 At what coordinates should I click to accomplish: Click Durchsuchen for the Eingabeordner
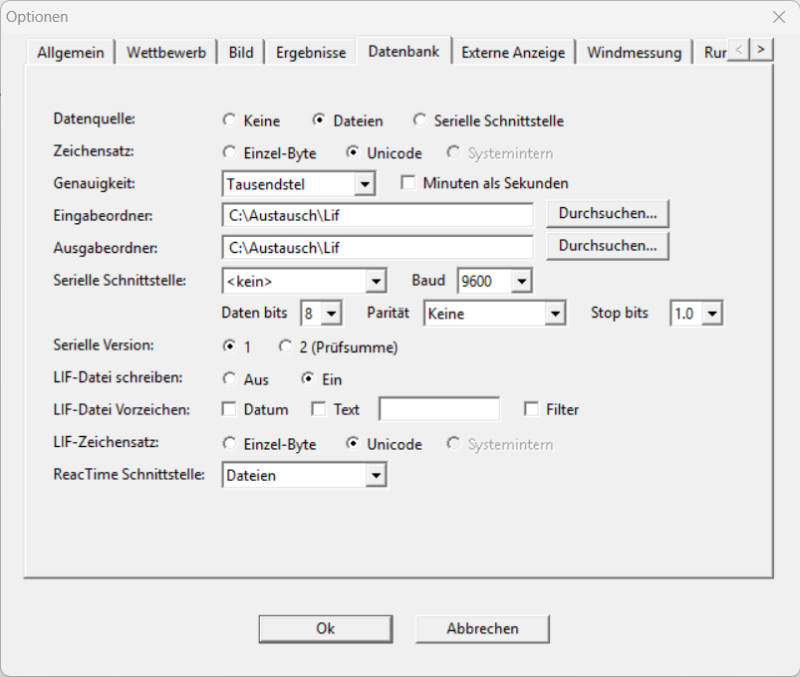(607, 213)
